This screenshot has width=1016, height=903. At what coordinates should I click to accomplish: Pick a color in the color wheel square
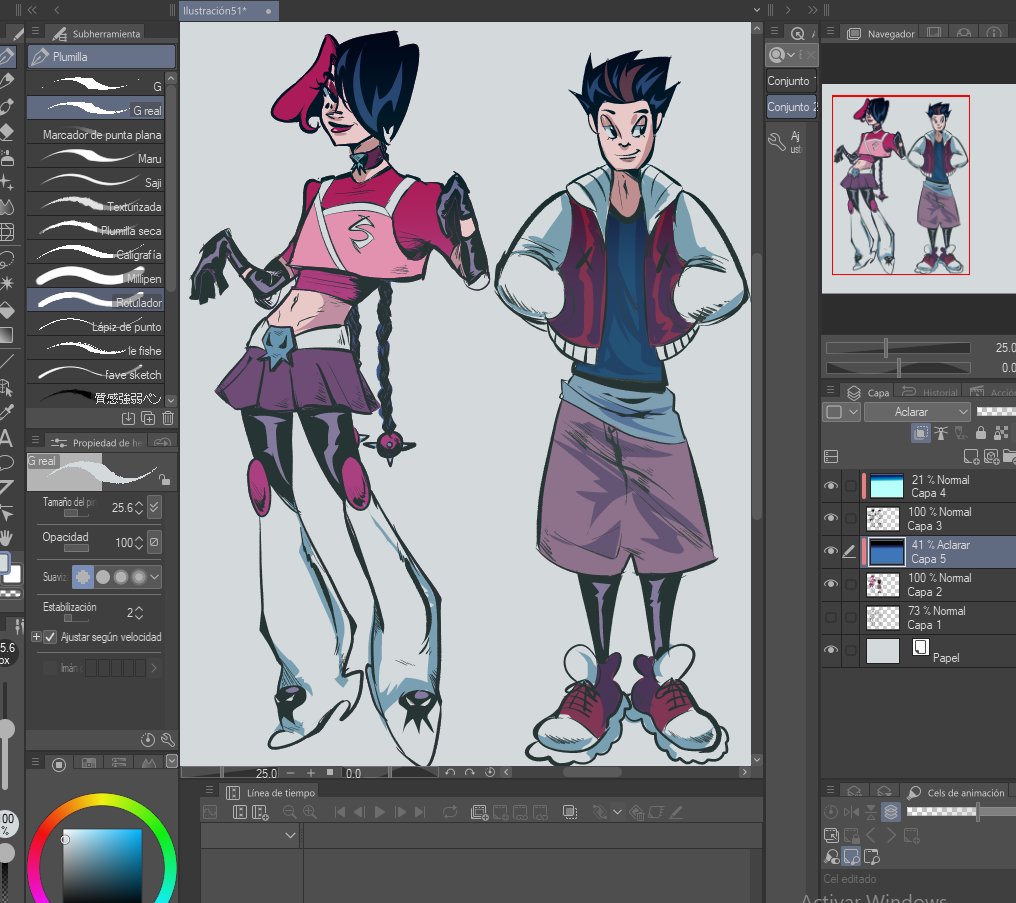102,865
